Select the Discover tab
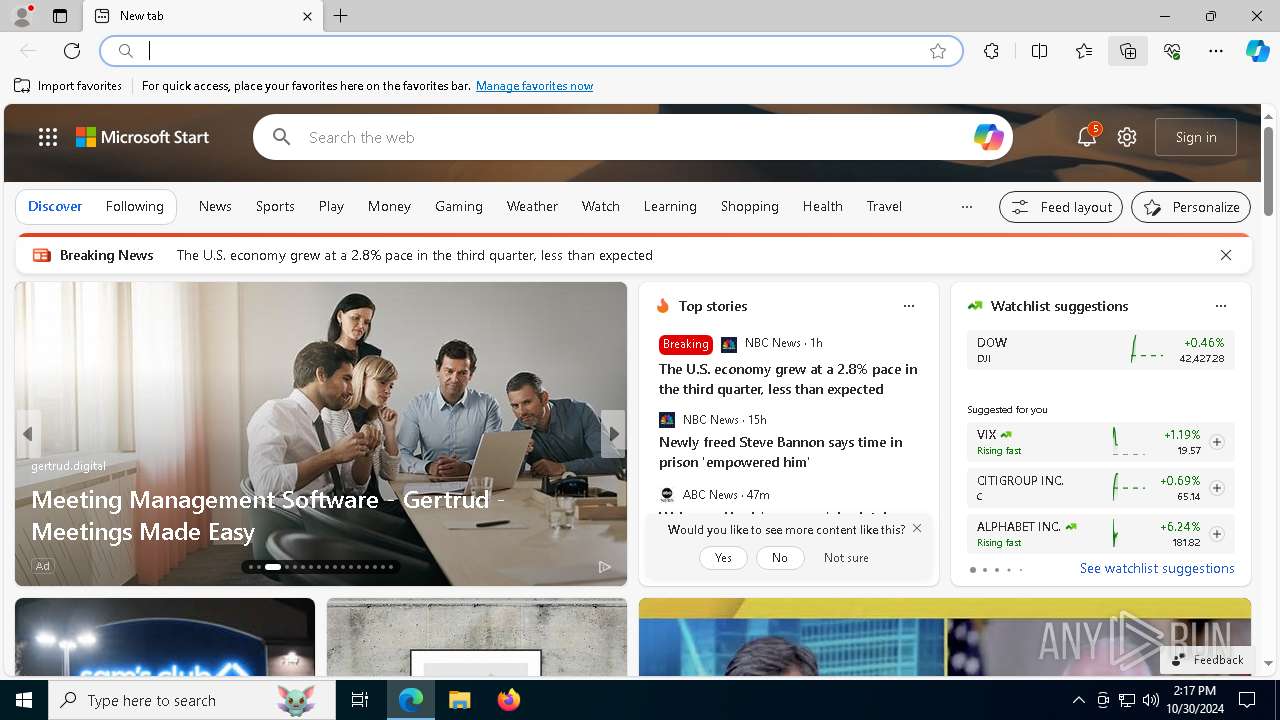This screenshot has height=720, width=1280. pos(55,206)
